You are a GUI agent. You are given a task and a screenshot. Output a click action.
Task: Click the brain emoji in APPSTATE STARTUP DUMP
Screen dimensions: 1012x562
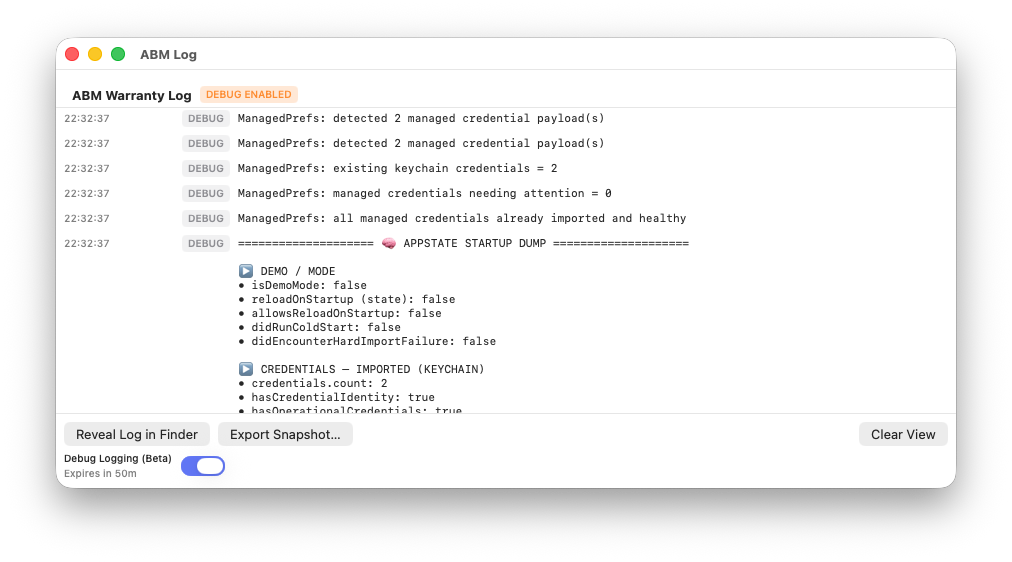coord(389,243)
